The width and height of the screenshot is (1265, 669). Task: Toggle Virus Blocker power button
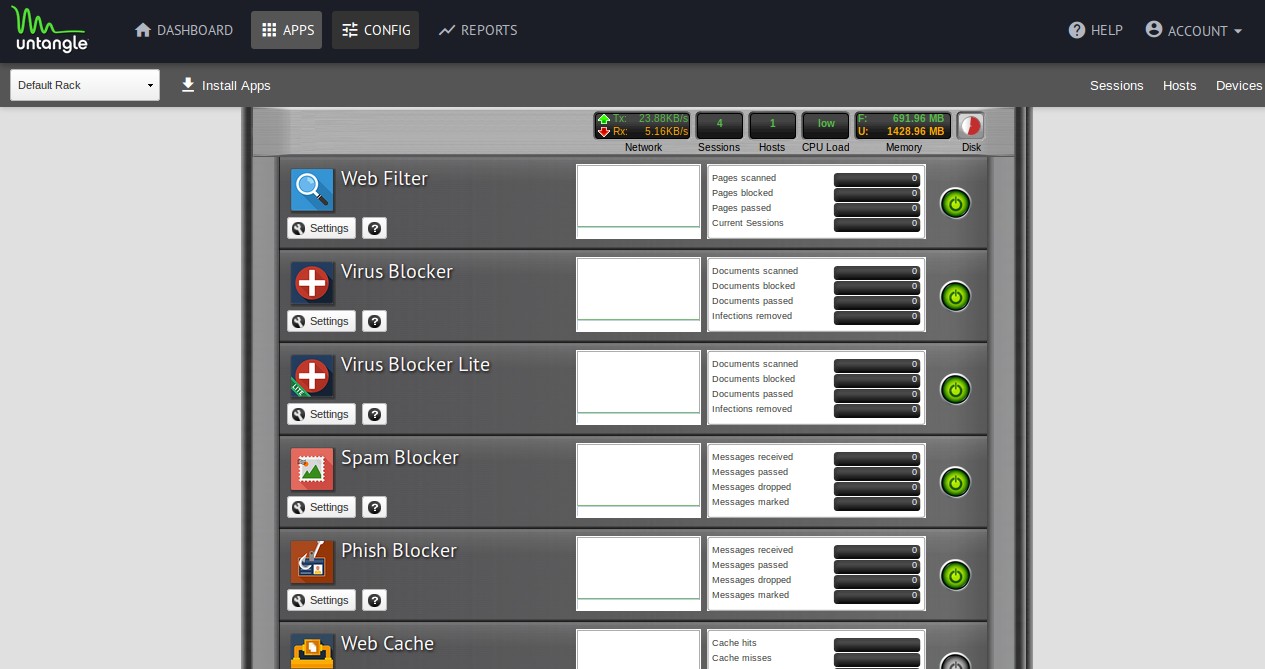955,296
